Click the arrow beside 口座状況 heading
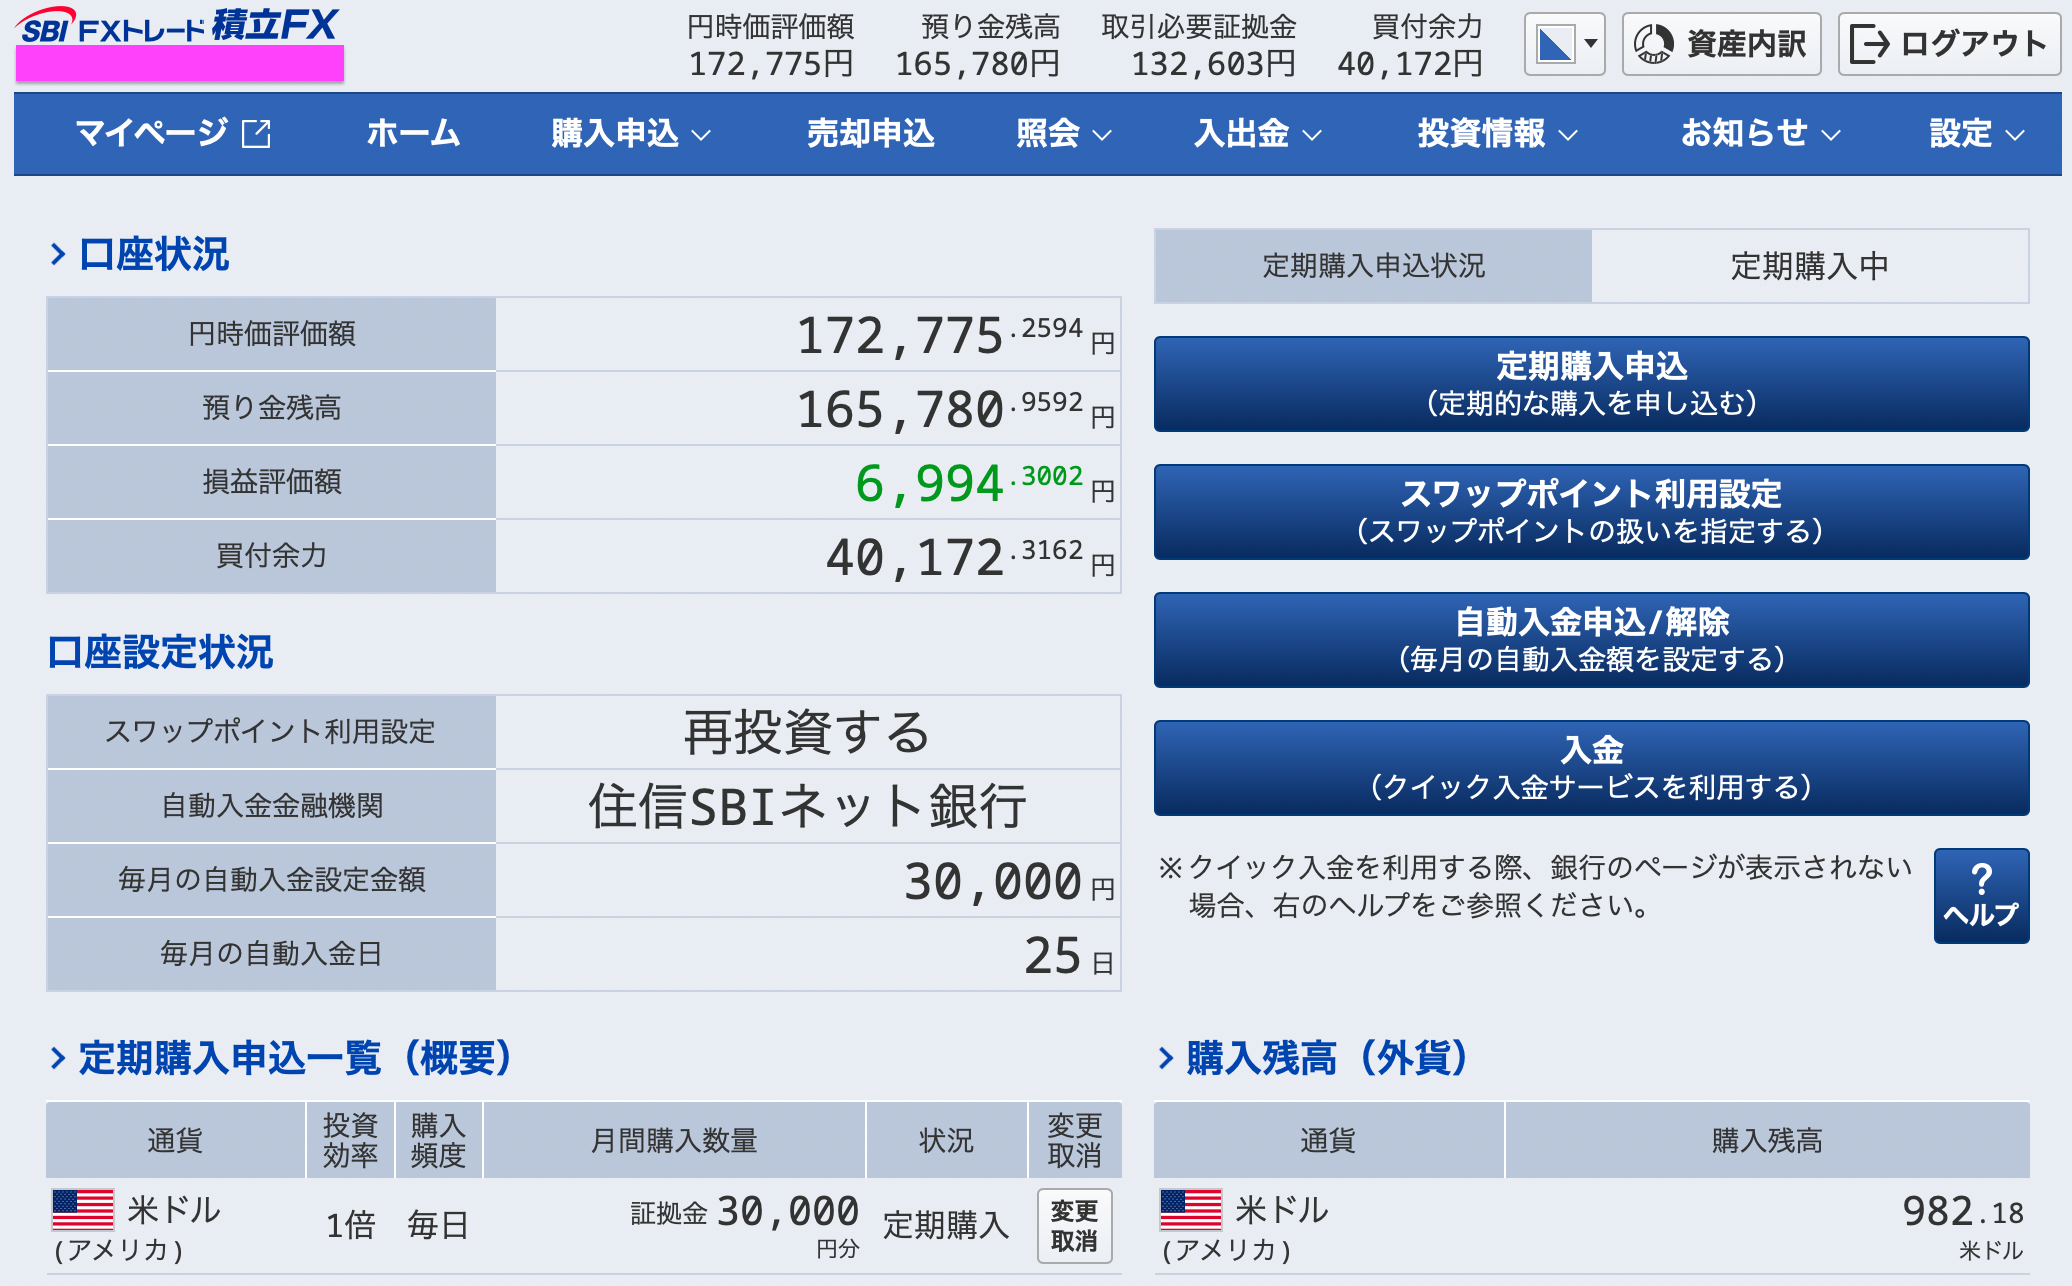Viewport: 2072px width, 1286px height. pyautogui.click(x=58, y=254)
